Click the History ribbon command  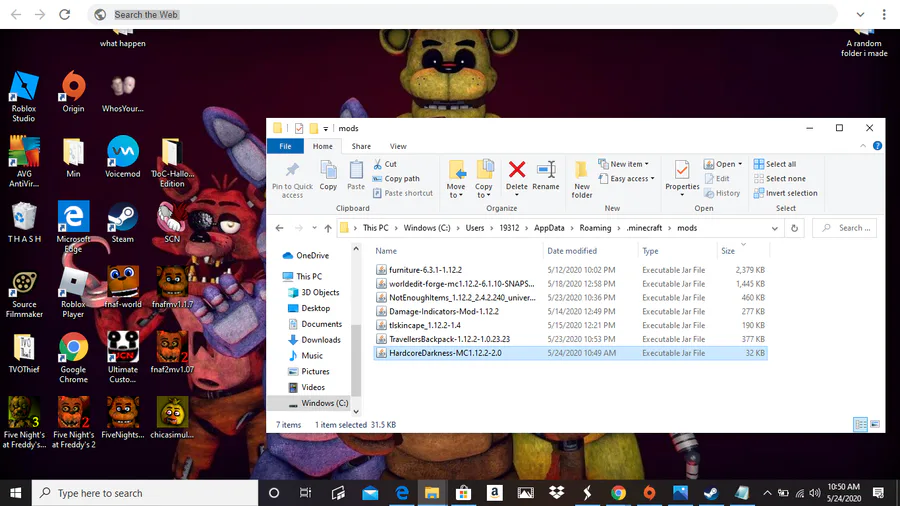[722, 193]
